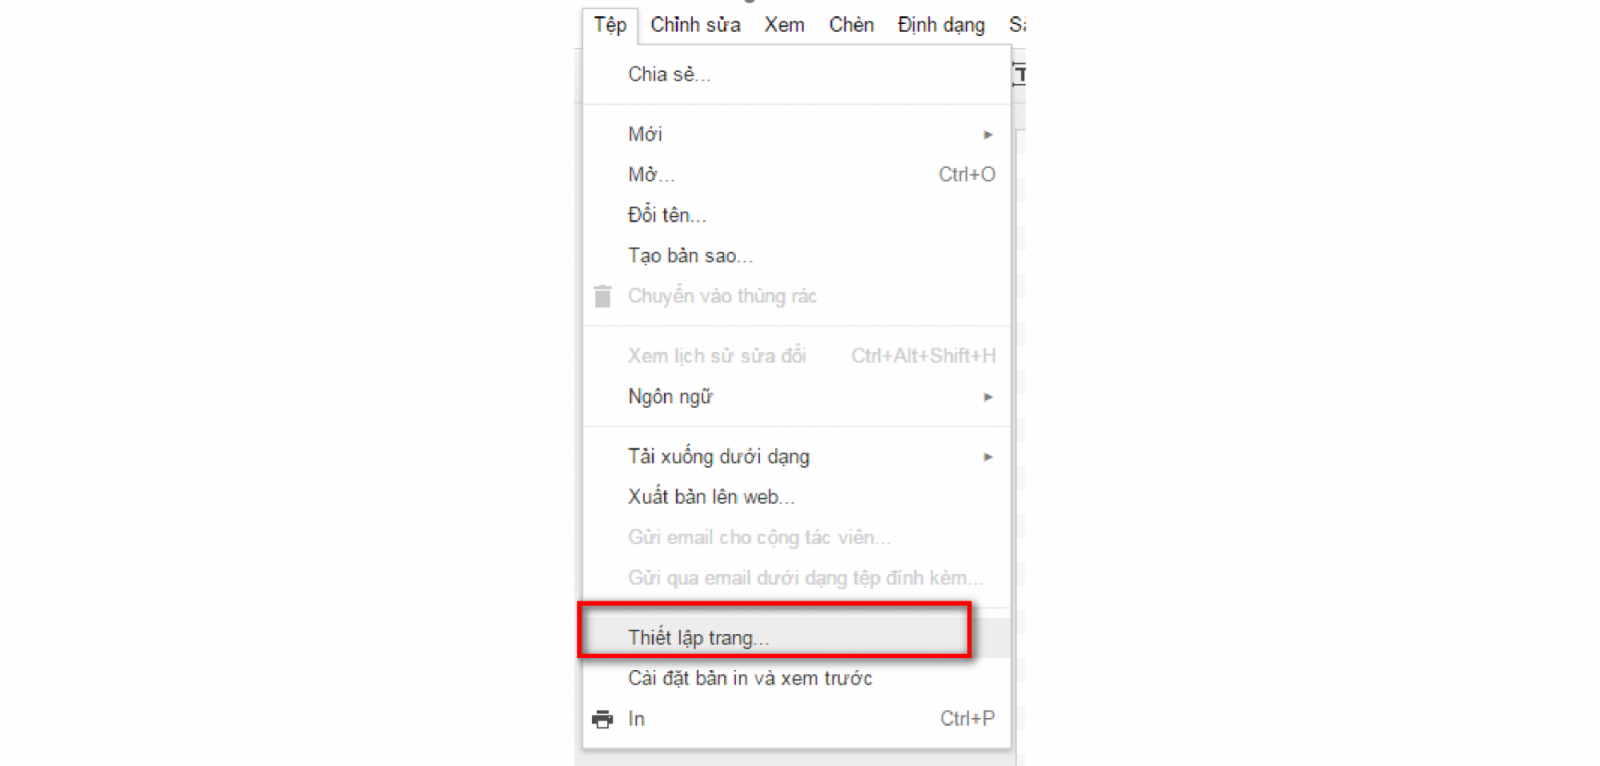Select Cài đặt bản in và xem trước
1600x766 pixels.
point(797,678)
